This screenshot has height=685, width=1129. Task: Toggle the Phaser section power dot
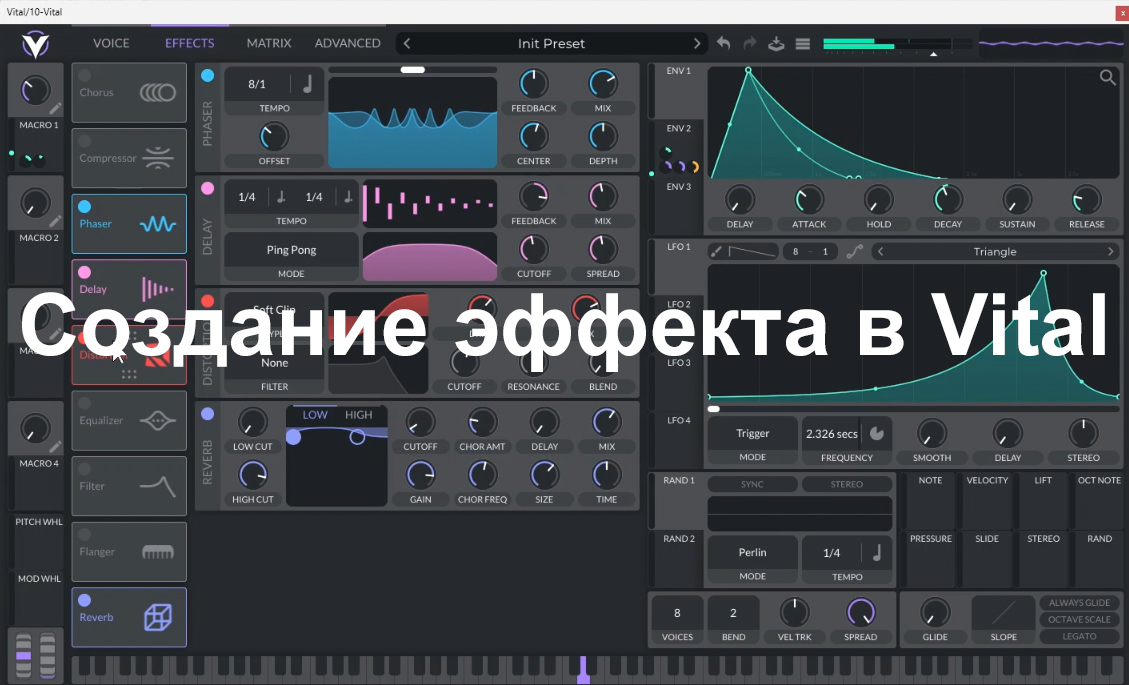coord(207,76)
